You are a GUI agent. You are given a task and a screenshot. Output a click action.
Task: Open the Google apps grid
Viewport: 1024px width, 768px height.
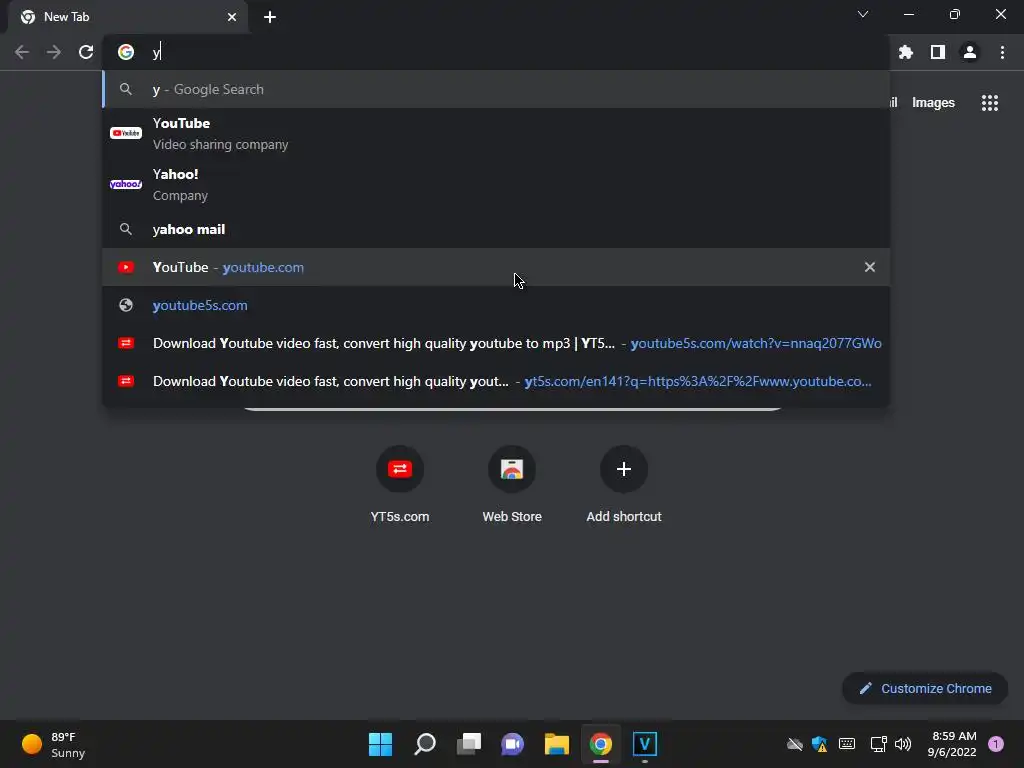click(x=990, y=103)
